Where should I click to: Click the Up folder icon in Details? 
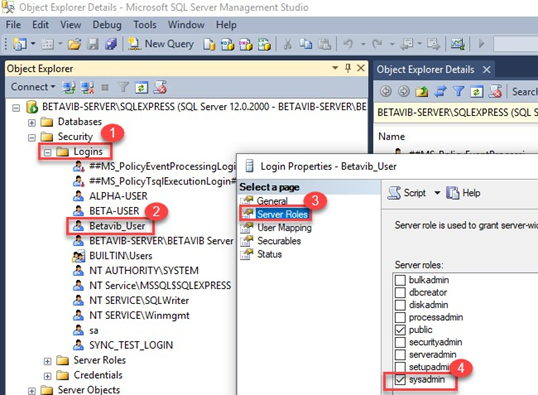(x=422, y=92)
